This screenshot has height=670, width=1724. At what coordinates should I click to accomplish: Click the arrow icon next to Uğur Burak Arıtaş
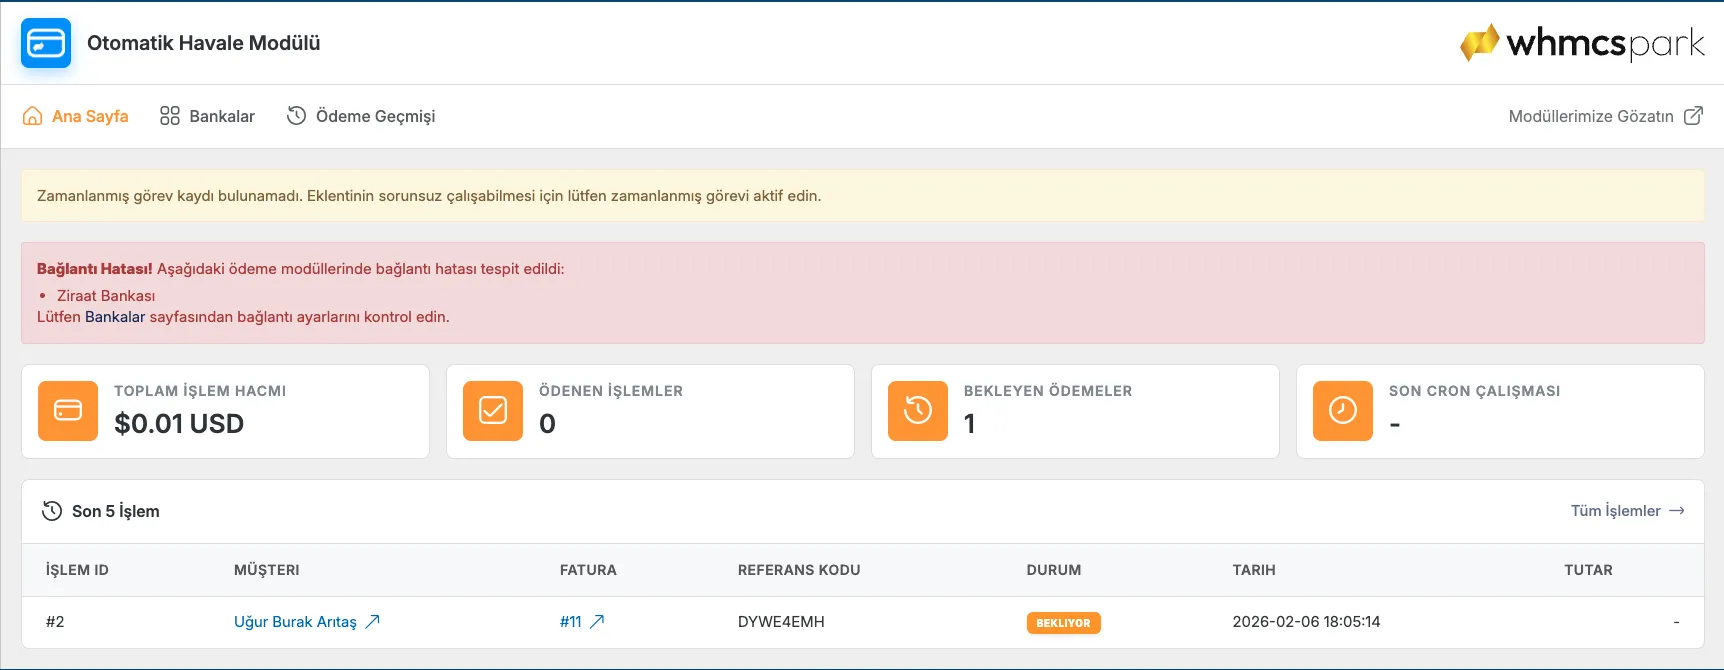click(372, 622)
